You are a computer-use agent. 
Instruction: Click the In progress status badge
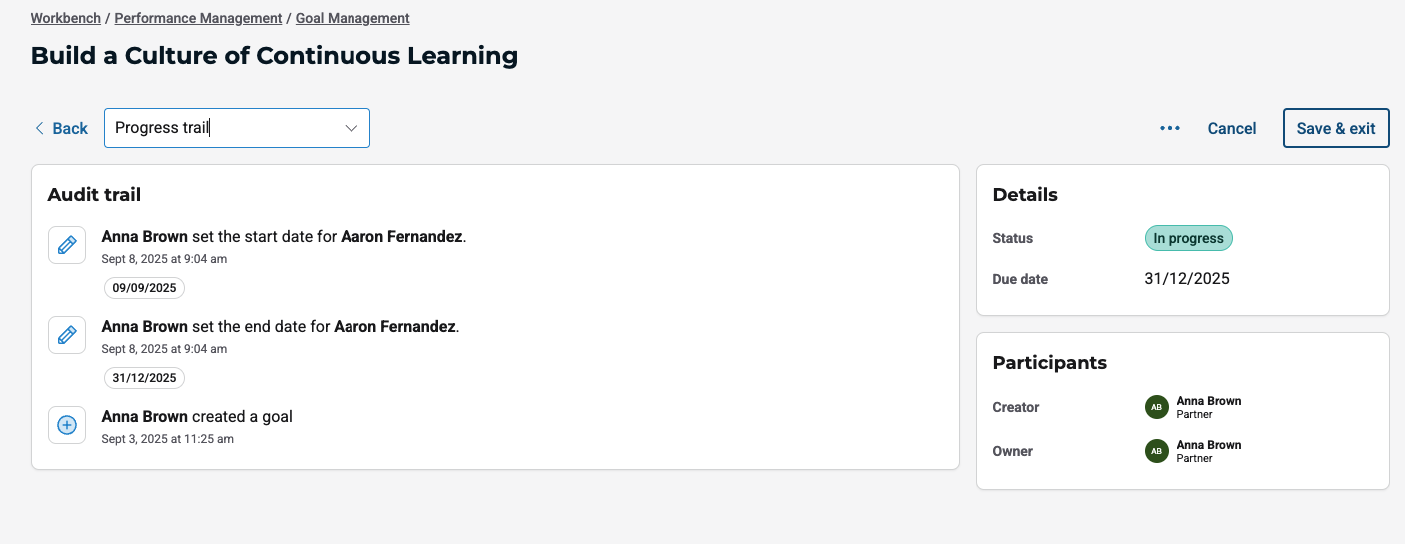click(x=1188, y=238)
